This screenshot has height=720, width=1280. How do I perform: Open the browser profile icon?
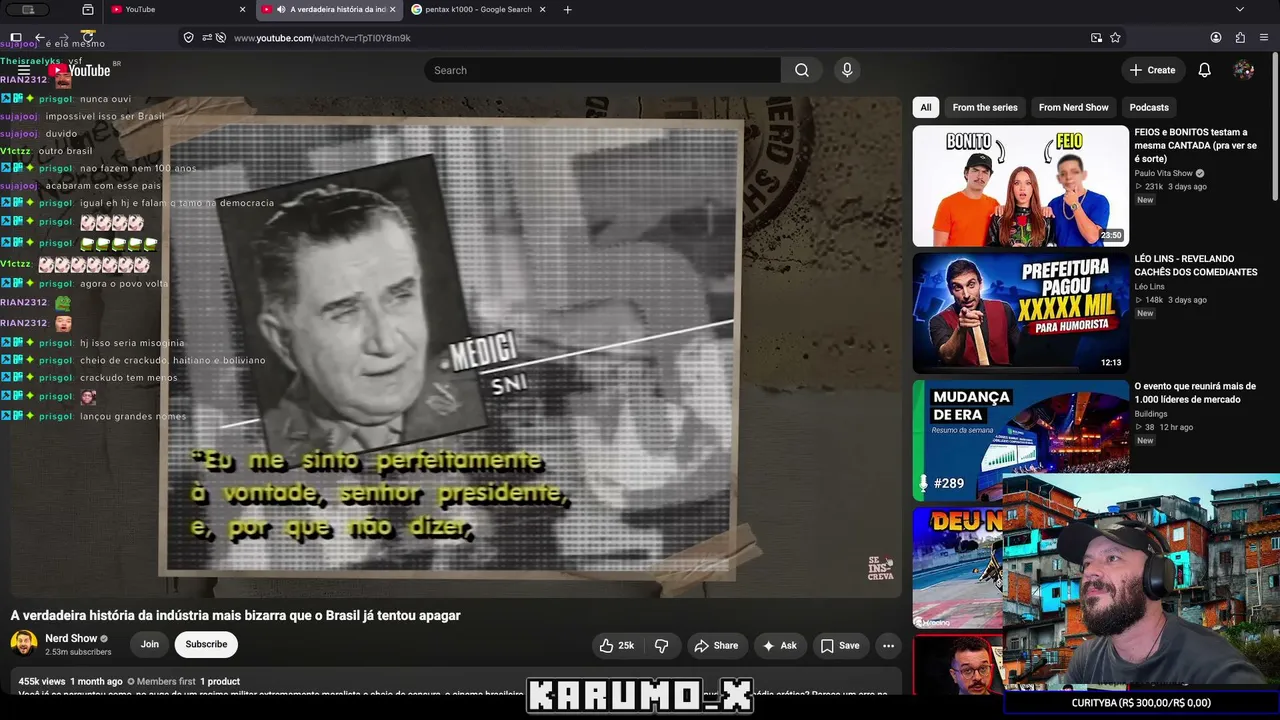(1216, 38)
